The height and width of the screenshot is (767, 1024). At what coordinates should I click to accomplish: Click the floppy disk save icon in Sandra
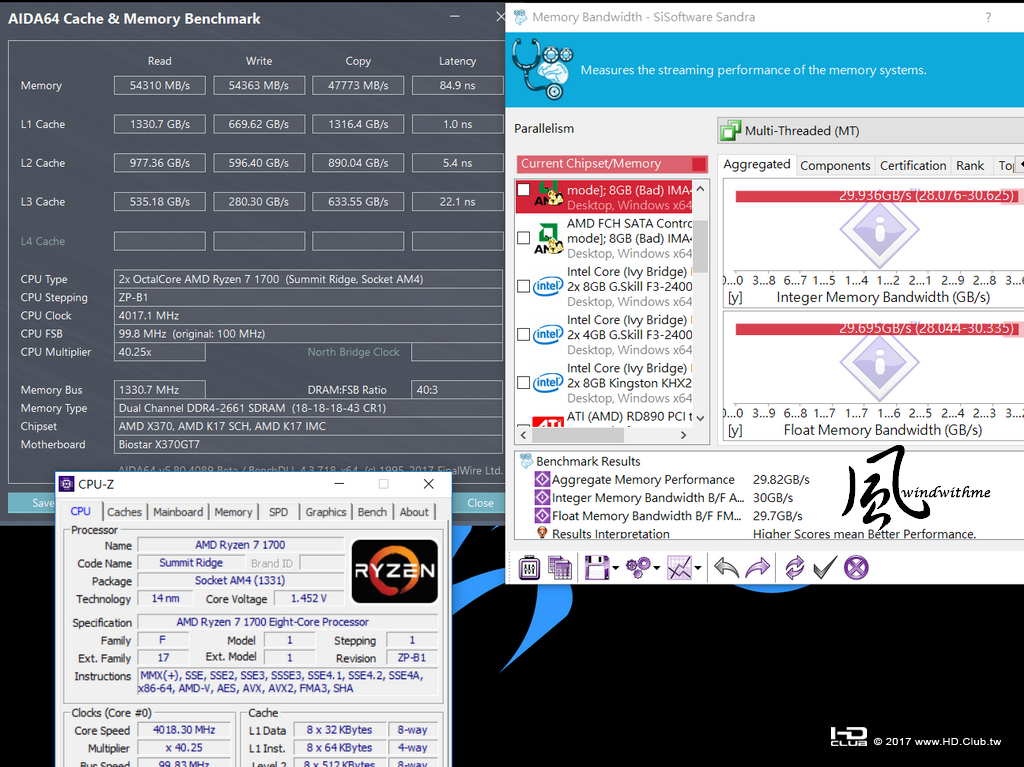click(596, 567)
